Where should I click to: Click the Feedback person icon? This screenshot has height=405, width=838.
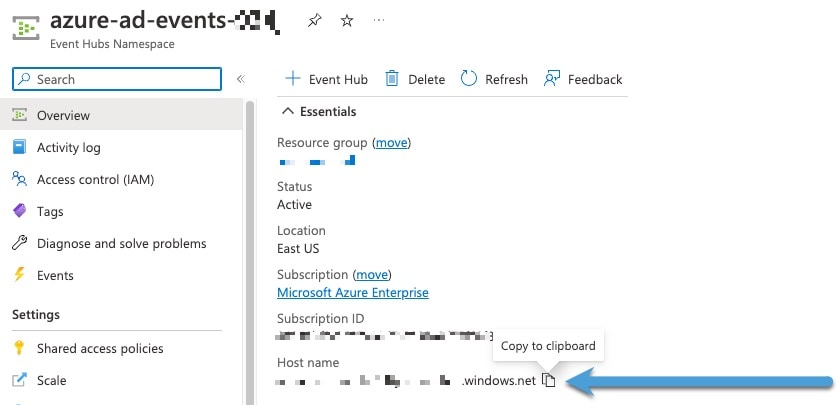(552, 79)
